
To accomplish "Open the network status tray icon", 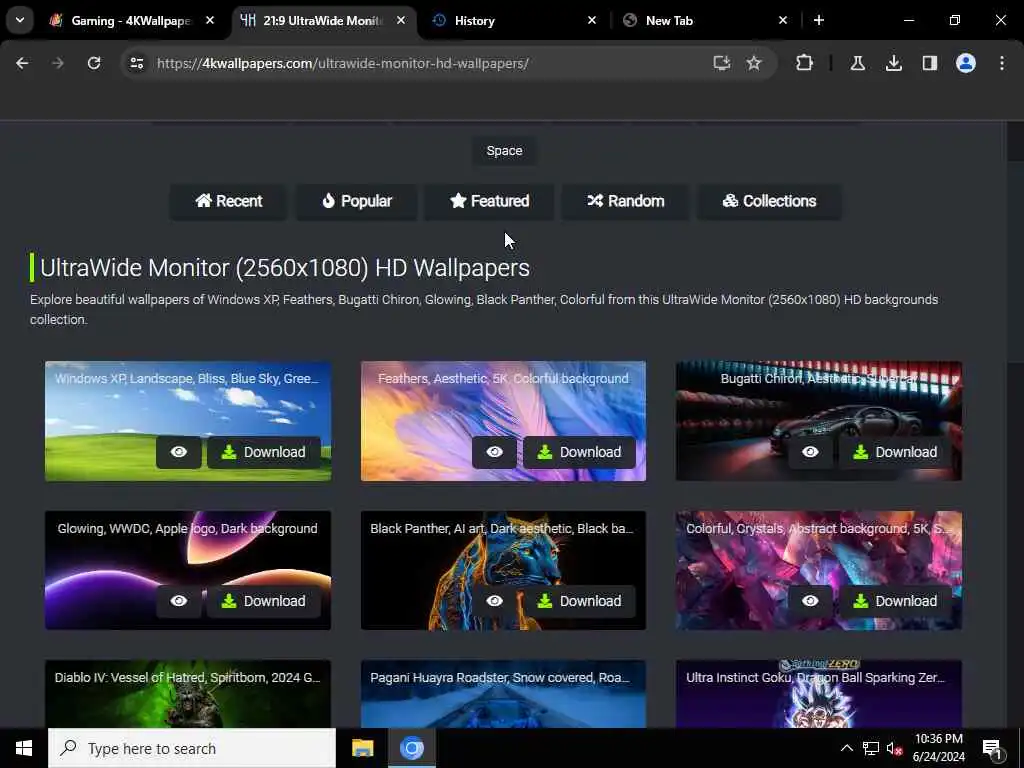I will pyautogui.click(x=871, y=748).
